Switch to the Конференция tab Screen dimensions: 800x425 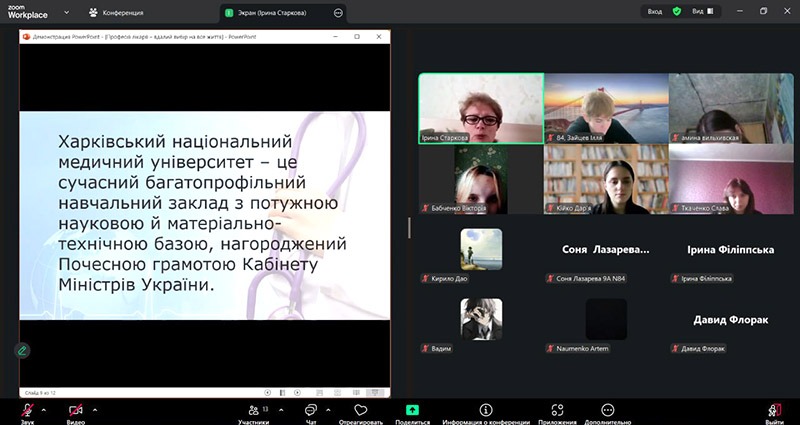130,13
